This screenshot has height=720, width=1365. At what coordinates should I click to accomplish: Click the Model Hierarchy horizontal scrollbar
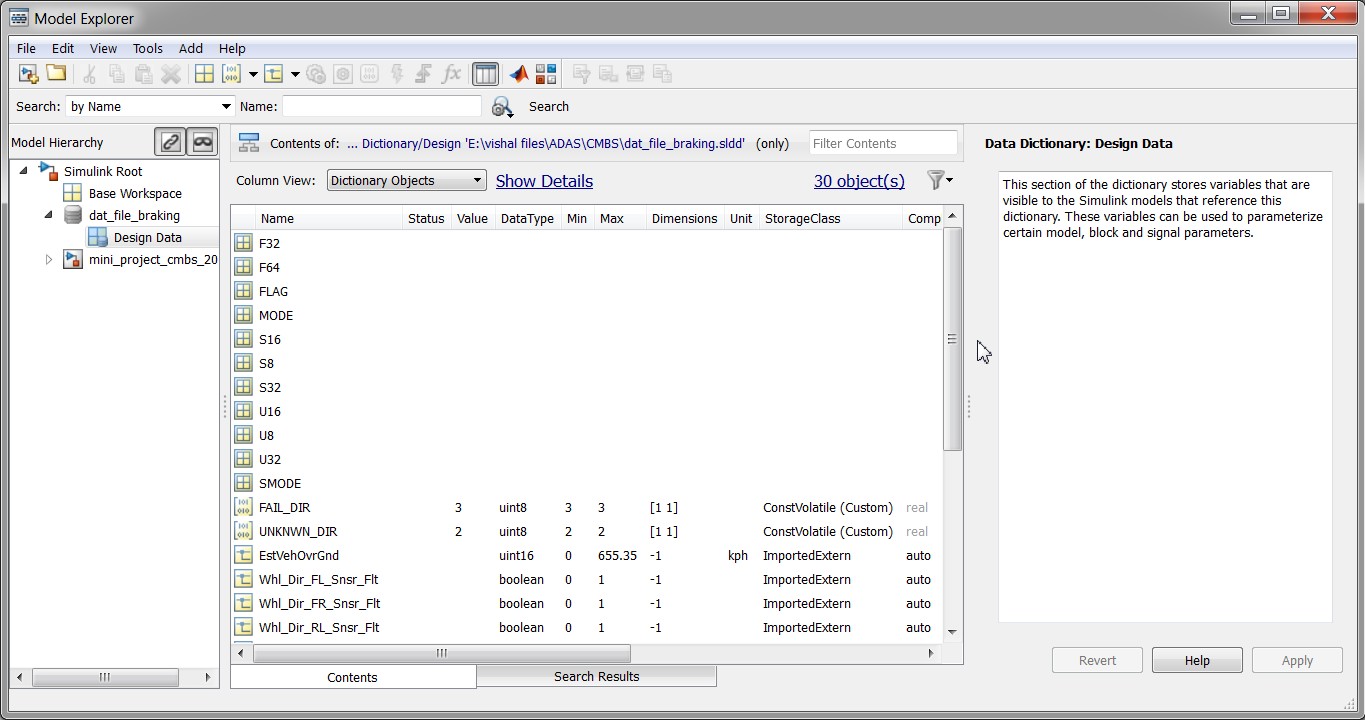click(x=105, y=677)
